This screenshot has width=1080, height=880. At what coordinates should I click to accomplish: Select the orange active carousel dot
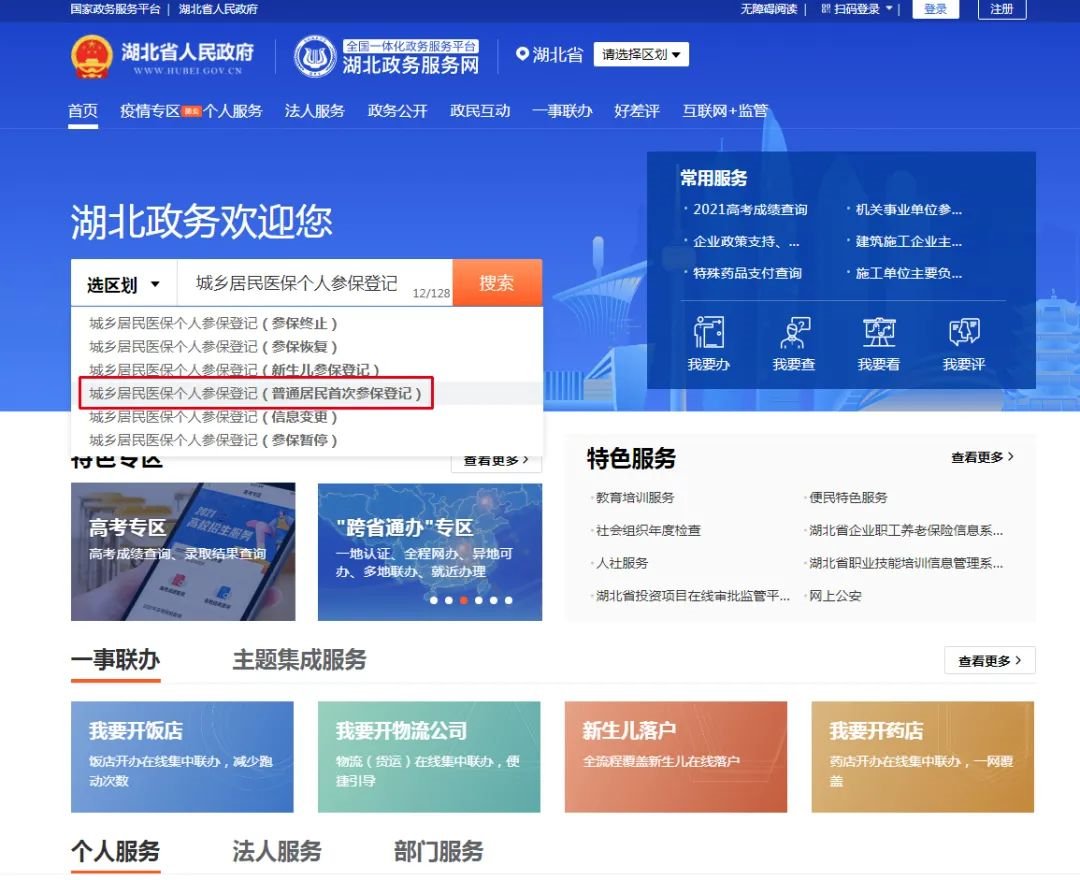point(464,600)
